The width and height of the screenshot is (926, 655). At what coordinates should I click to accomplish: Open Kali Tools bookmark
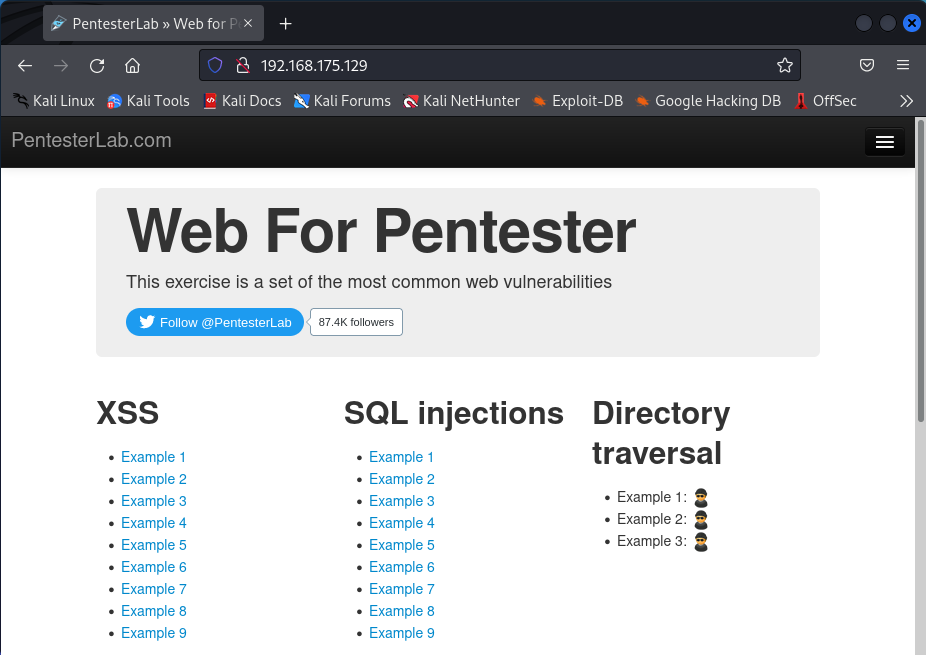(148, 101)
